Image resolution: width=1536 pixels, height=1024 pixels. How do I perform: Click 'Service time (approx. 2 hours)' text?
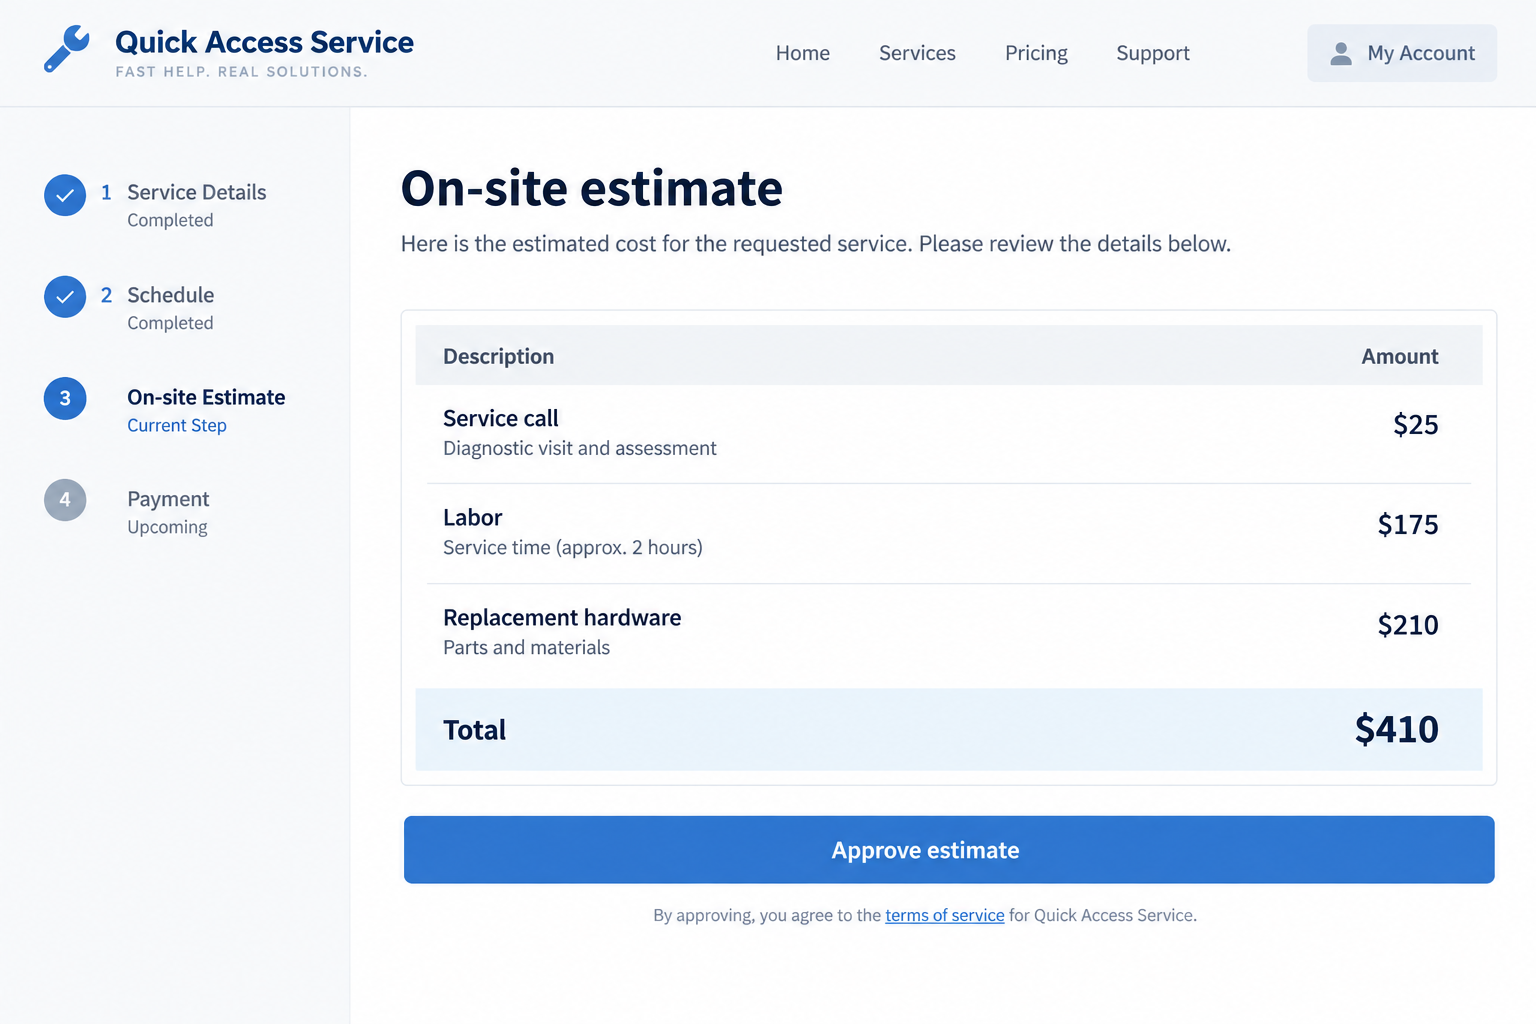tap(573, 548)
